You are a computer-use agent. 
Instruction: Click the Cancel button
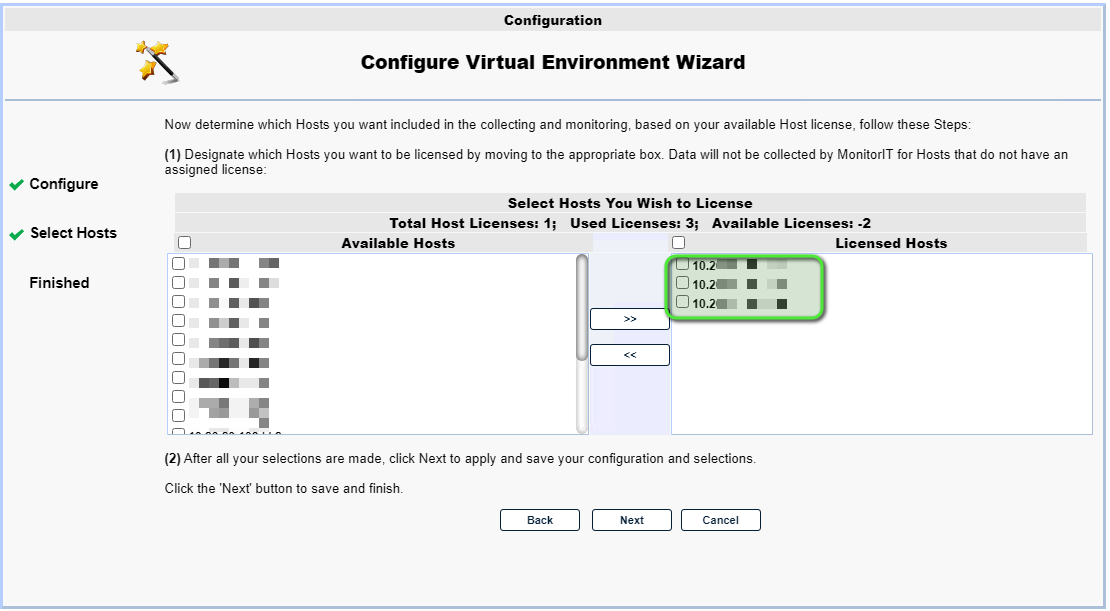[x=721, y=520]
